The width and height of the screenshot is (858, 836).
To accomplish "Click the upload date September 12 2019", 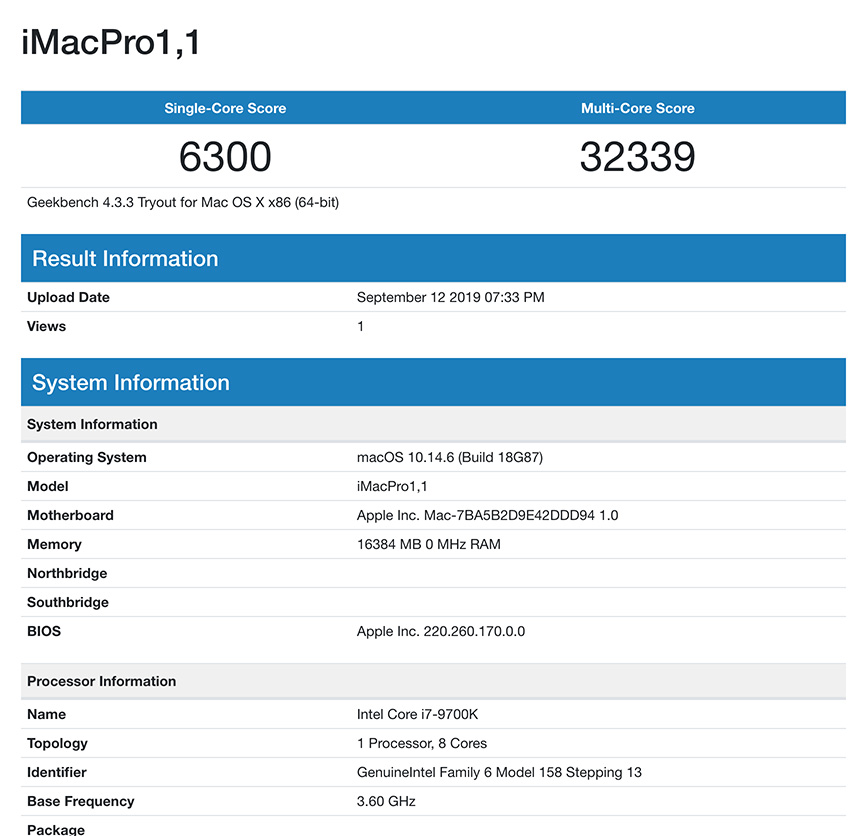I will click(x=450, y=297).
